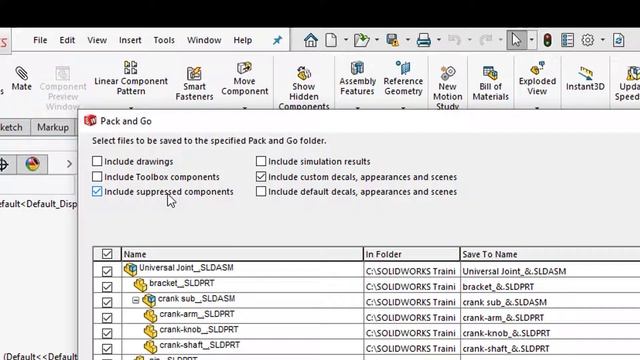Start a New Motion Study
Image resolution: width=640 pixels, height=360 pixels.
pyautogui.click(x=447, y=88)
